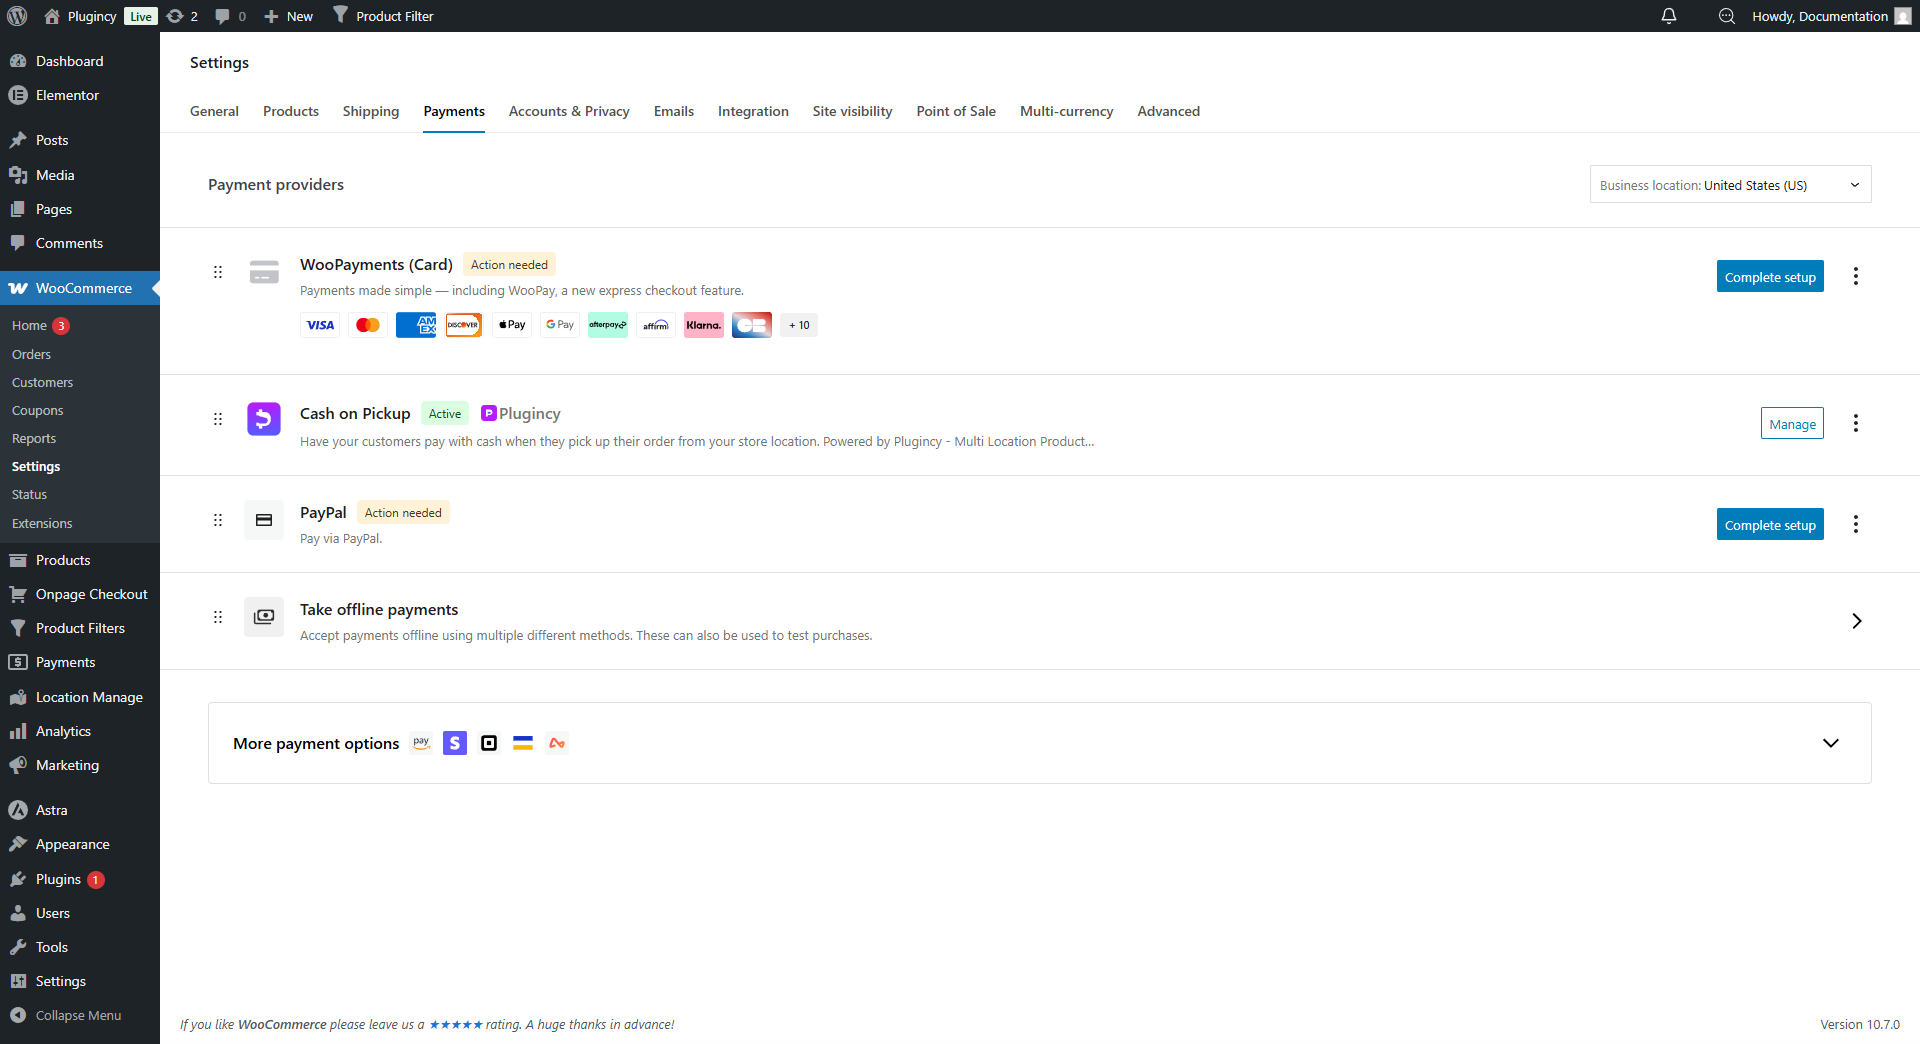Open Analytics in the sidebar
The height and width of the screenshot is (1044, 1920).
[x=80, y=731]
